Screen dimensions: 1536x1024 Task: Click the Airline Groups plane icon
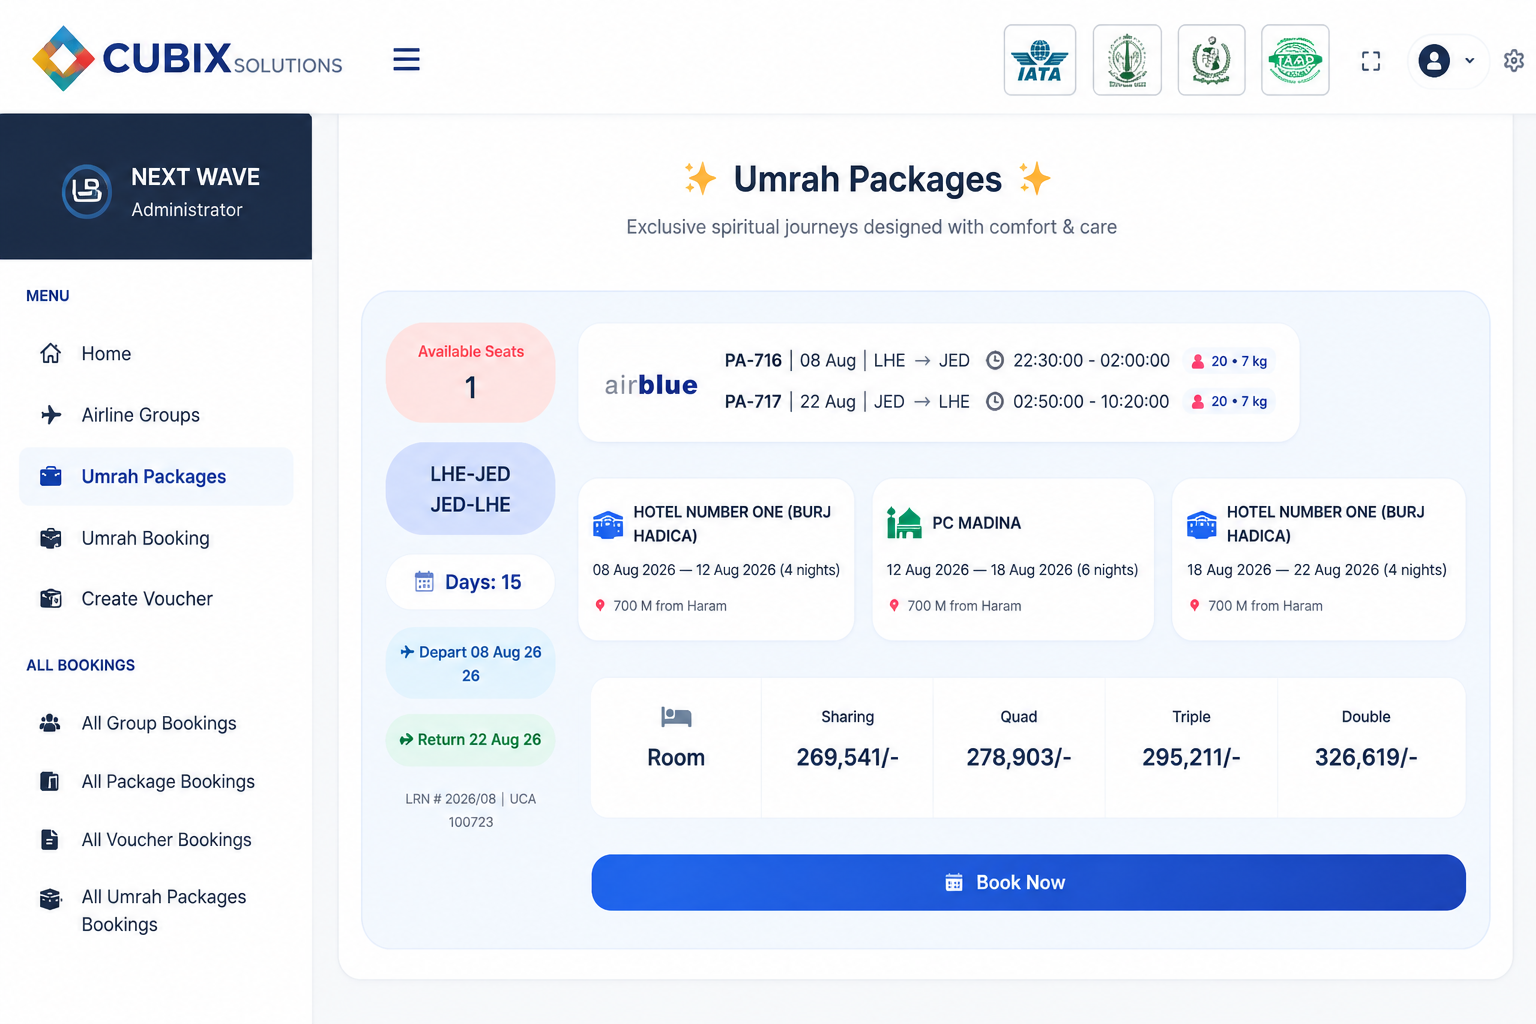[50, 414]
